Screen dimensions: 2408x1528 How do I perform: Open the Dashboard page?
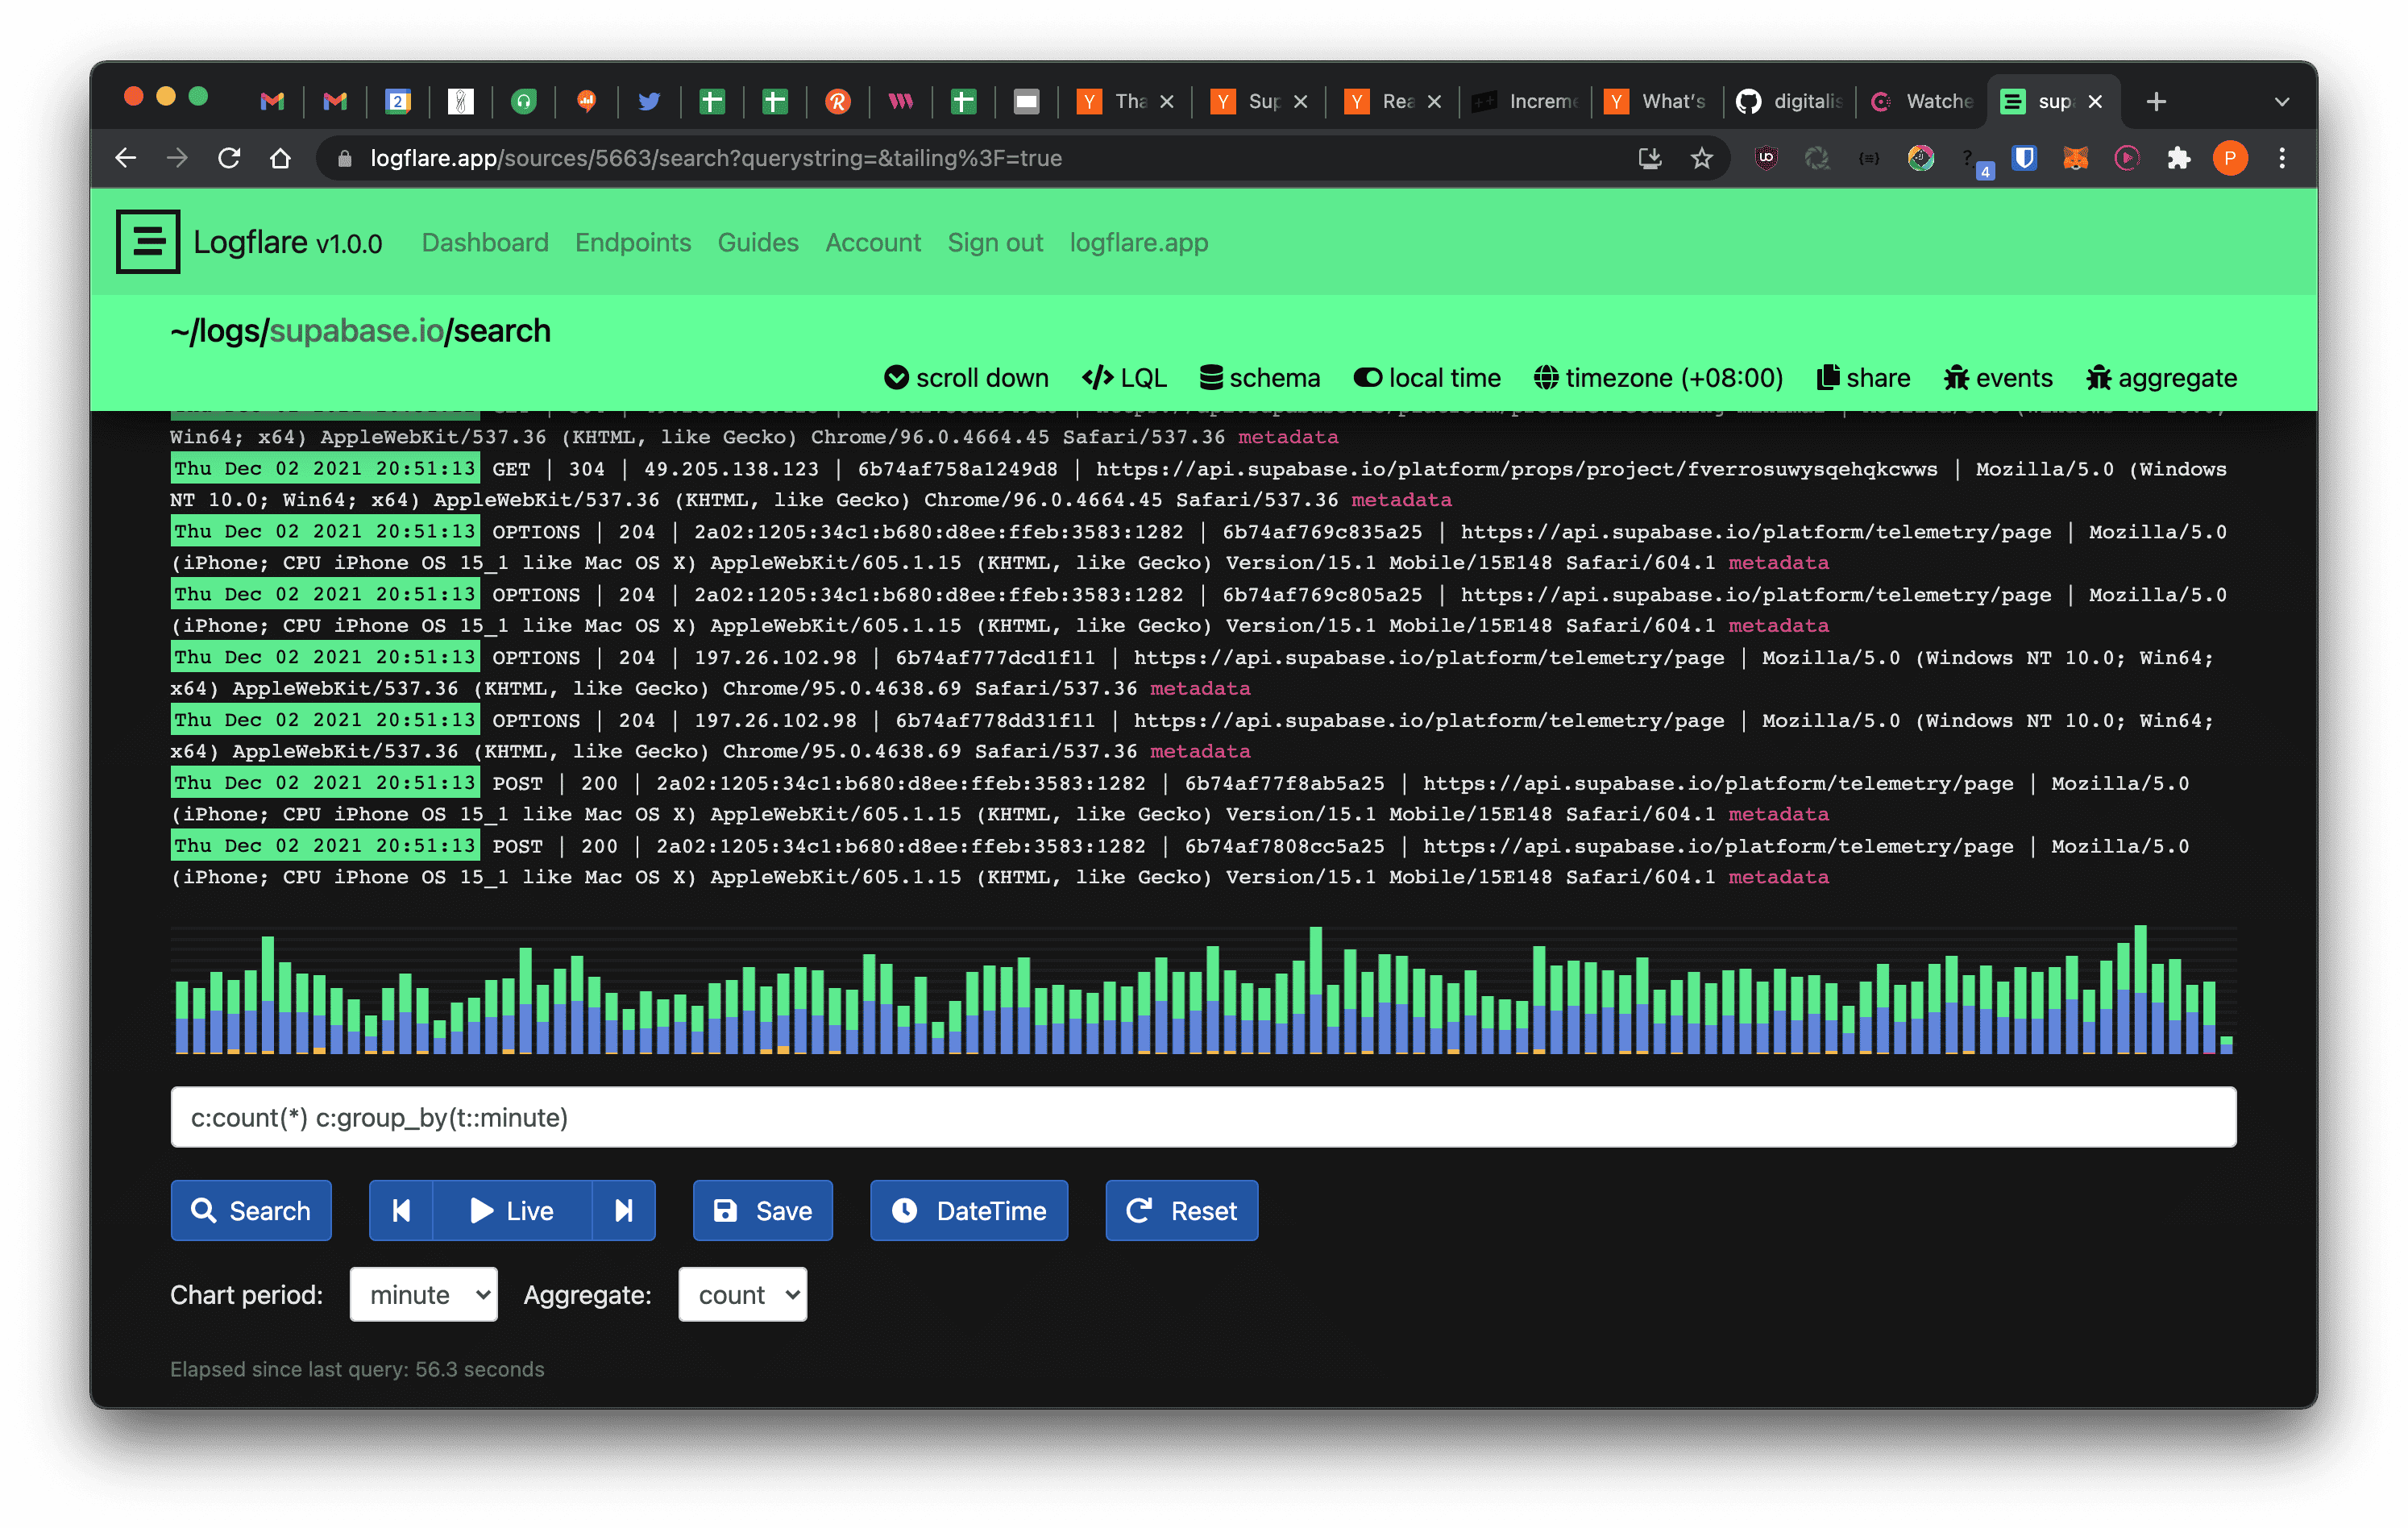click(485, 242)
